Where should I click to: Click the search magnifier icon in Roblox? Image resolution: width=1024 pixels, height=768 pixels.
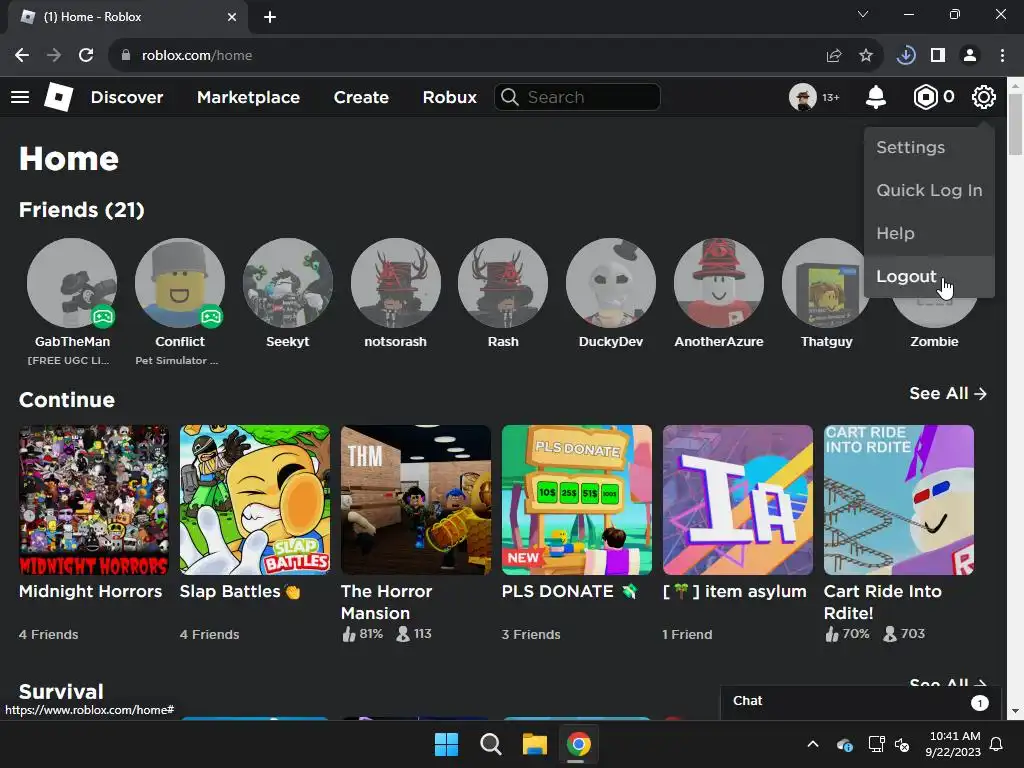click(509, 97)
